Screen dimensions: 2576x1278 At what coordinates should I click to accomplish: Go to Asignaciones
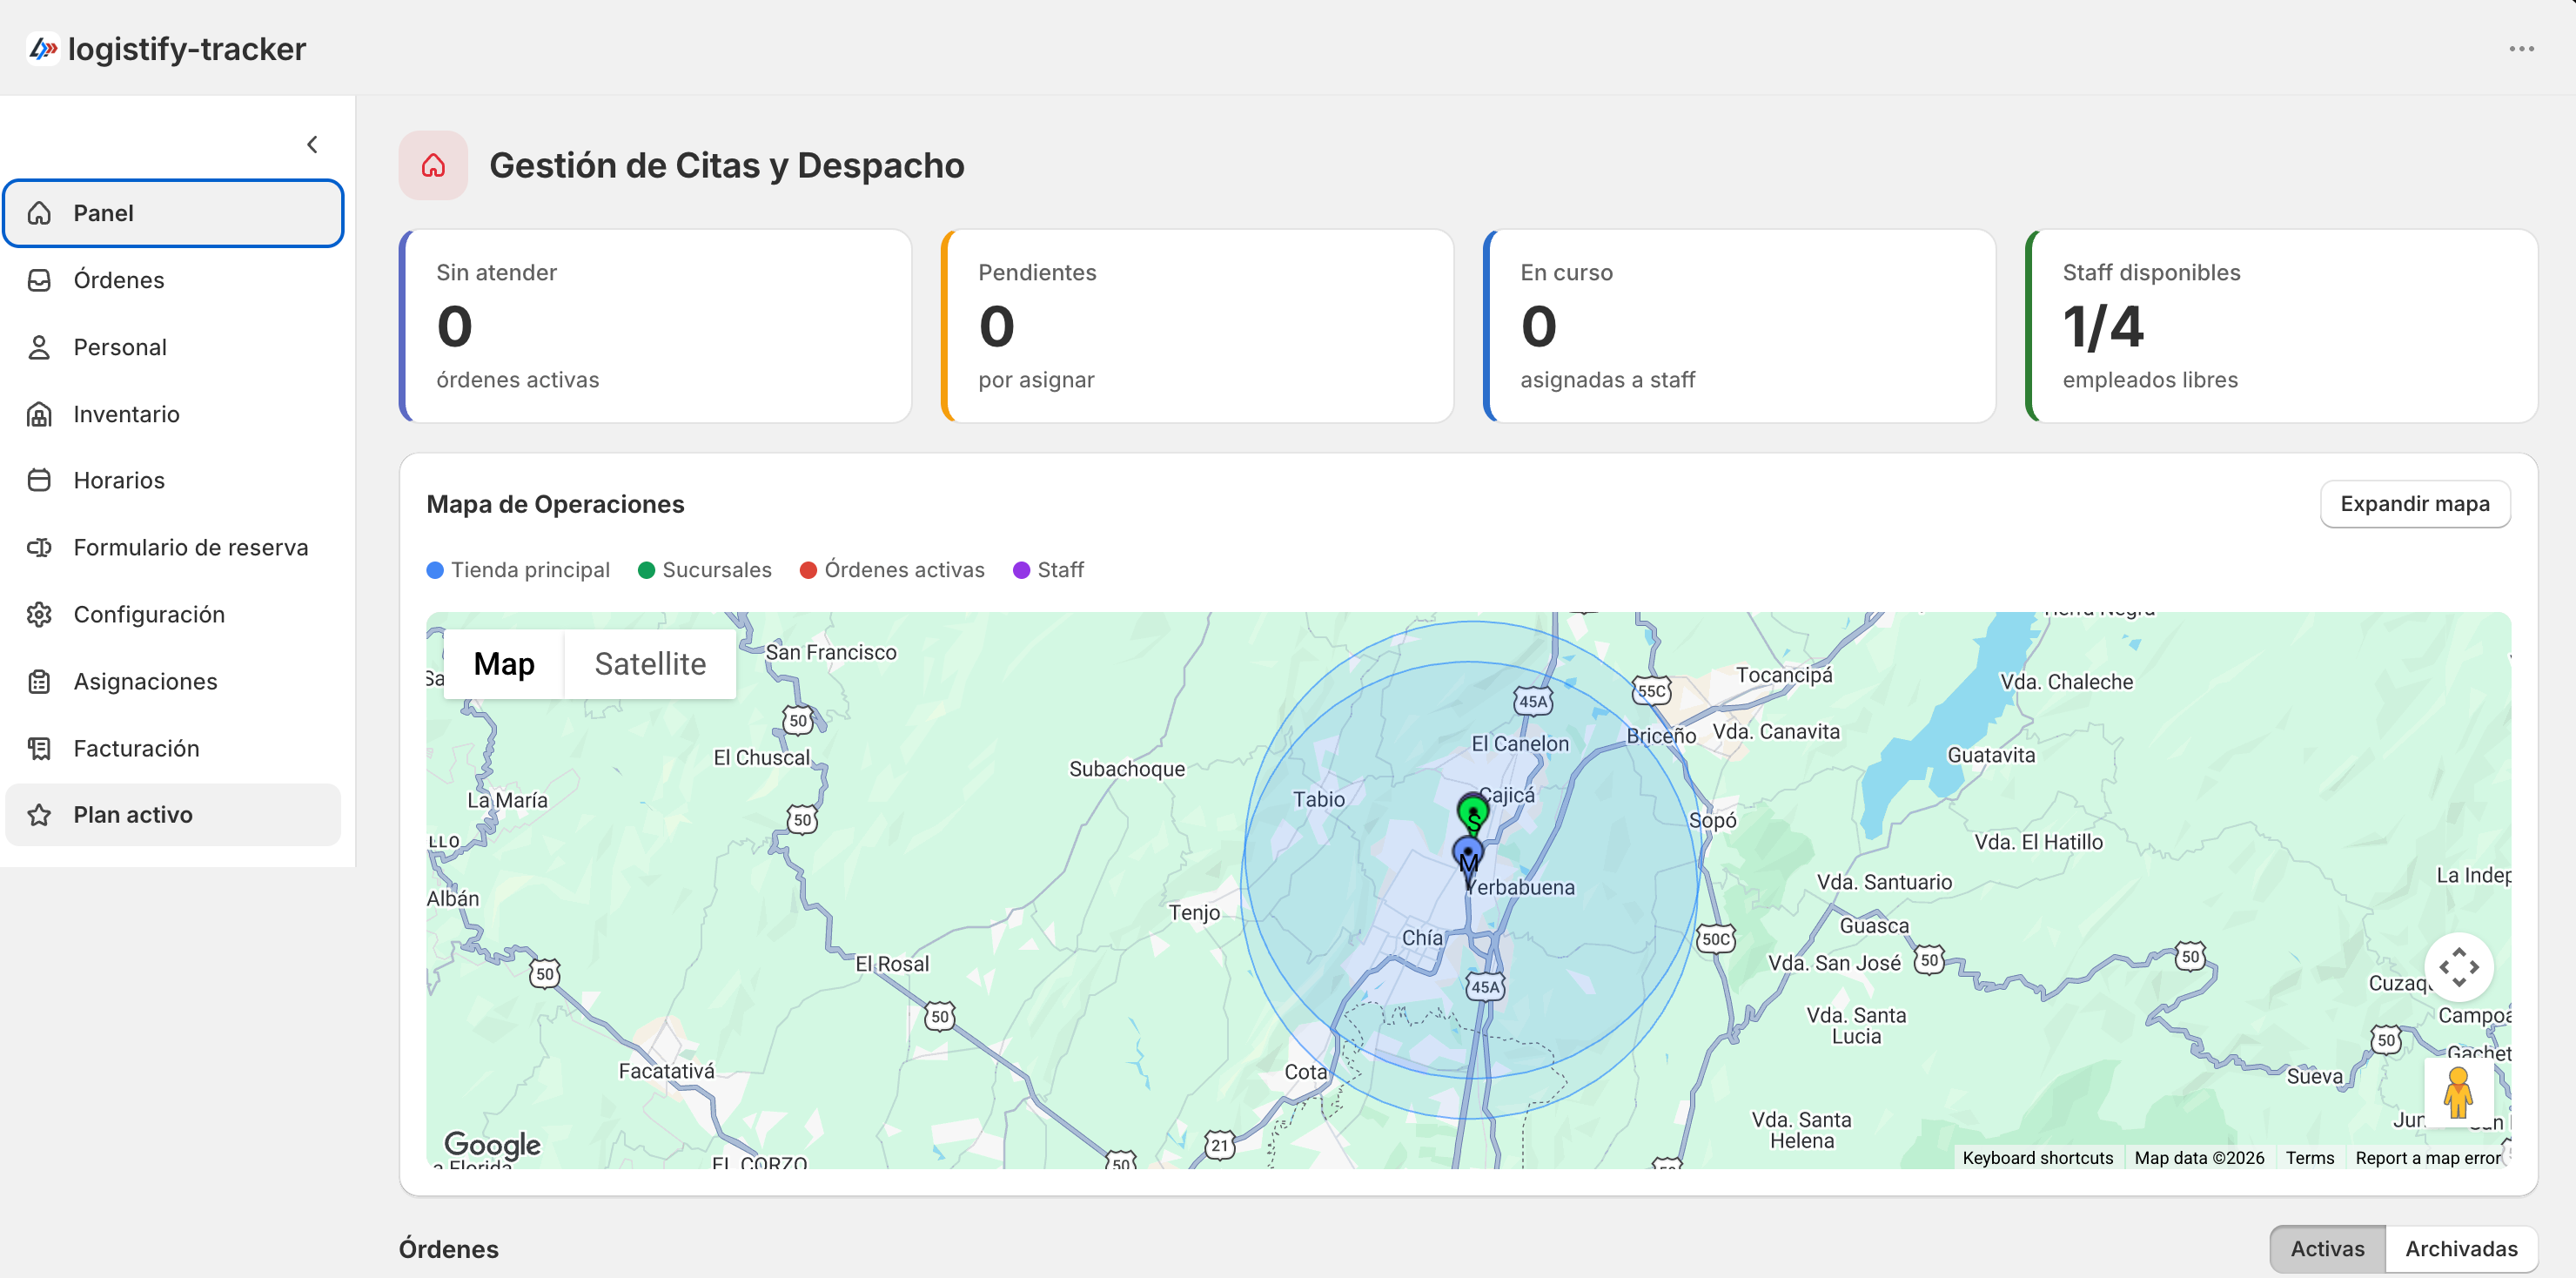173,681
